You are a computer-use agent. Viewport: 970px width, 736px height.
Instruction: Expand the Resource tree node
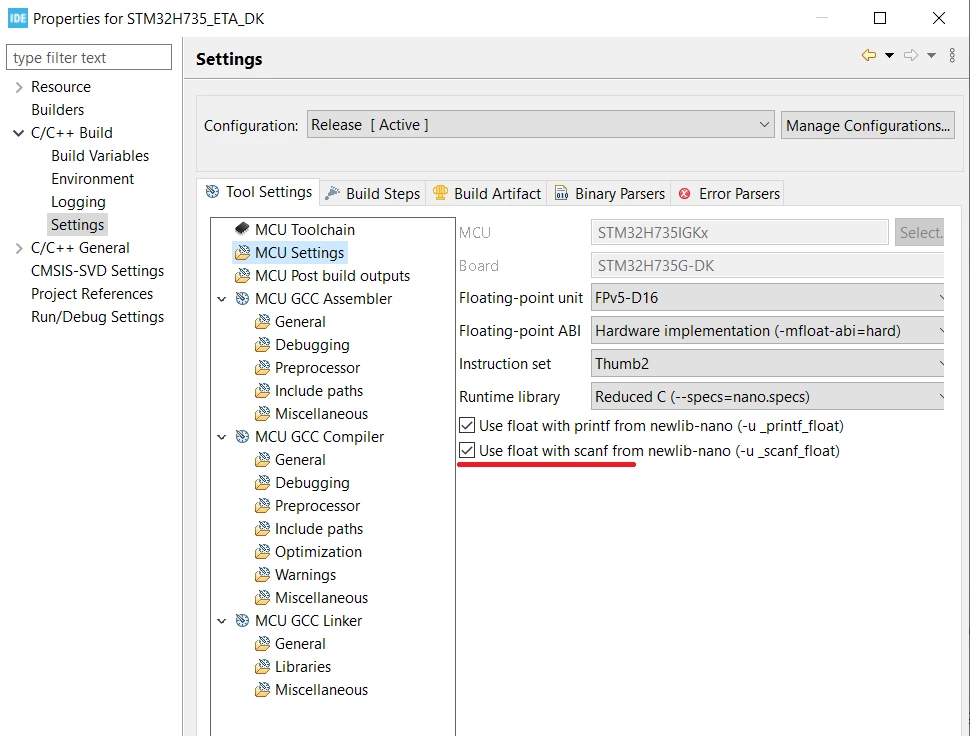coord(19,87)
